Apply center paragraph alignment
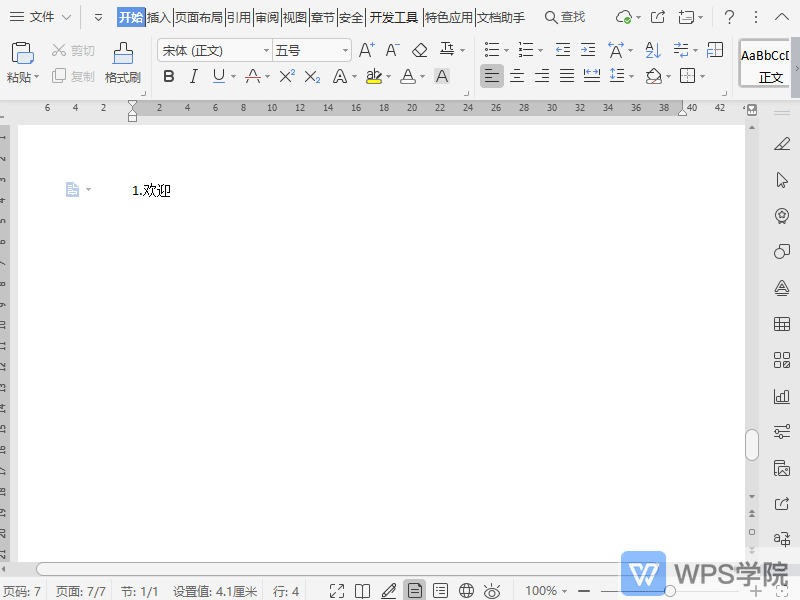This screenshot has height=600, width=800. [x=517, y=76]
